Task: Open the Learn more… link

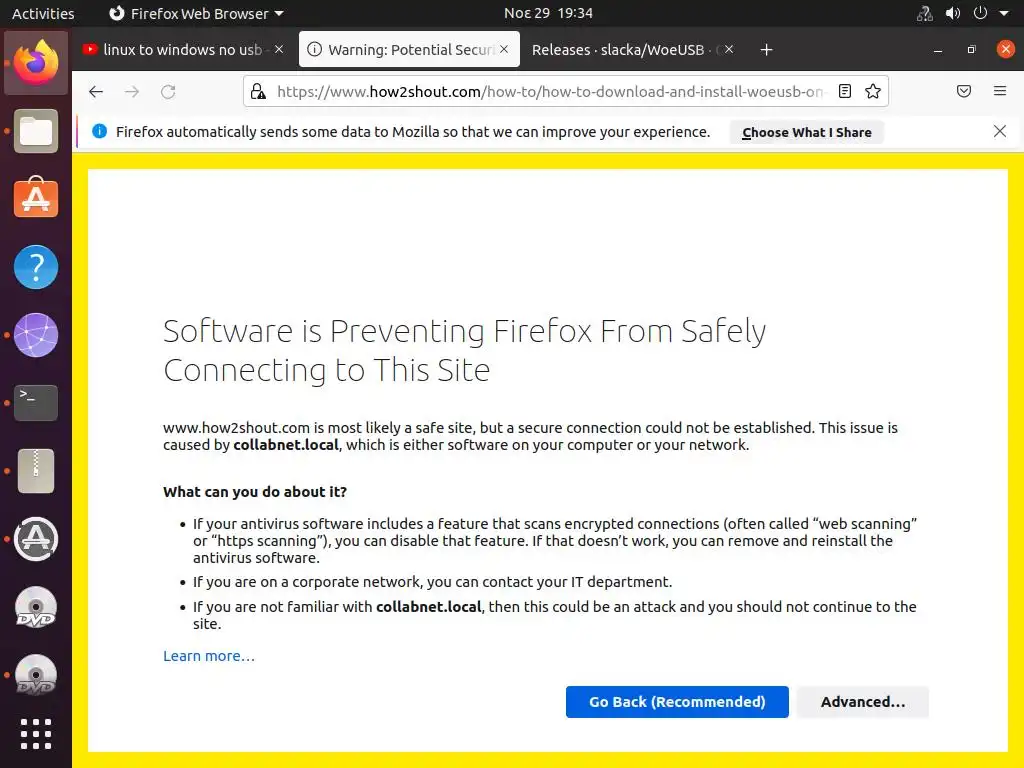Action: (209, 656)
